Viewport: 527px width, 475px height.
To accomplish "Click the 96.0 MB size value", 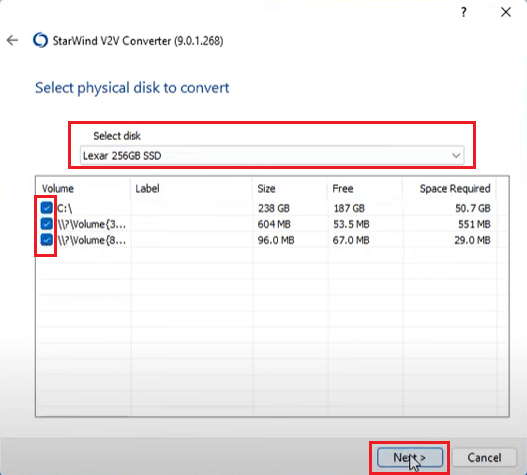I will coord(276,240).
